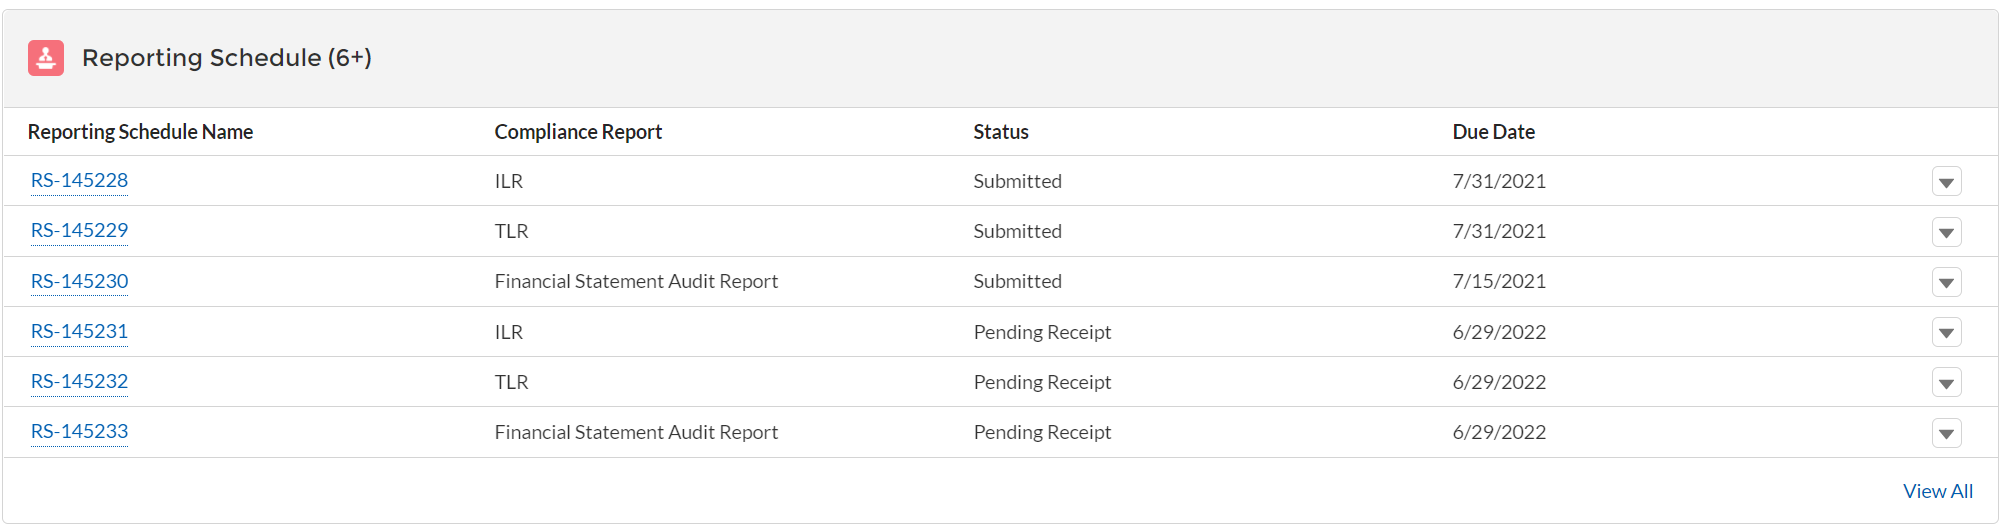The width and height of the screenshot is (2016, 526).
Task: Click the Reporting Schedule header icon
Action: coord(46,58)
